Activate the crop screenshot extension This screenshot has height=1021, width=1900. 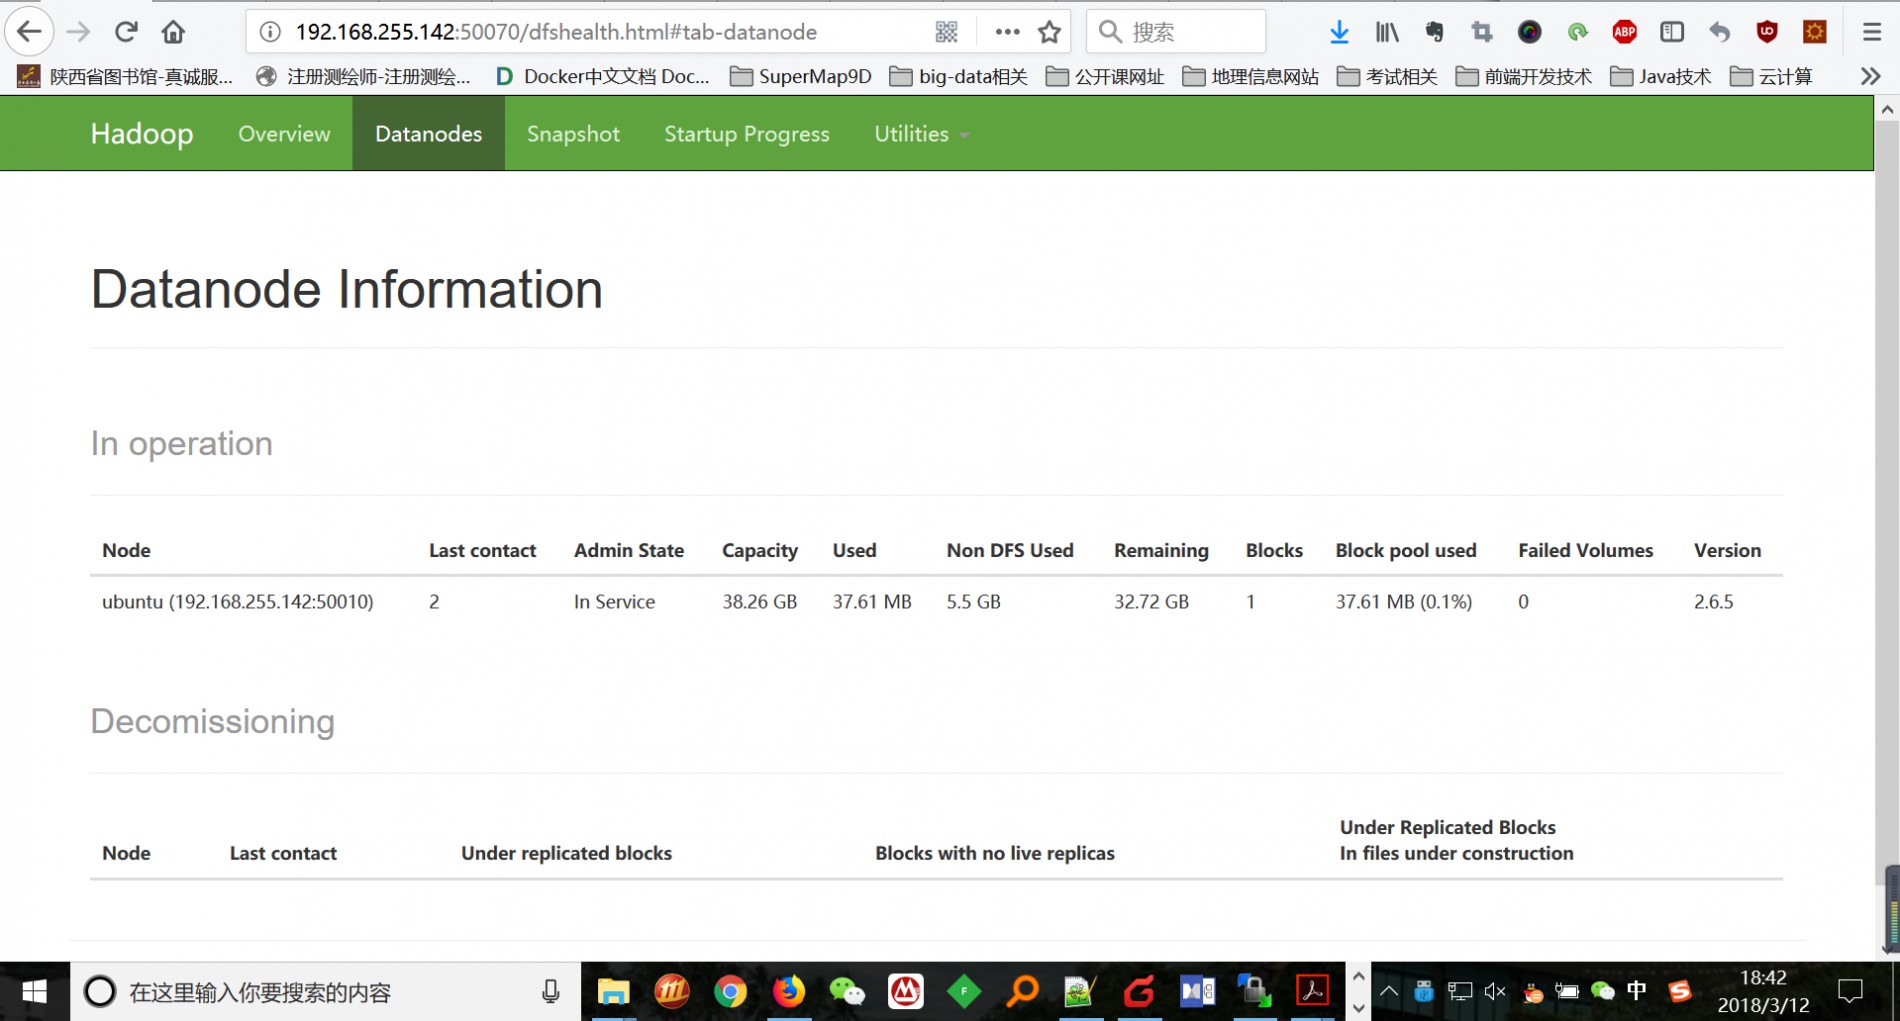point(1482,32)
